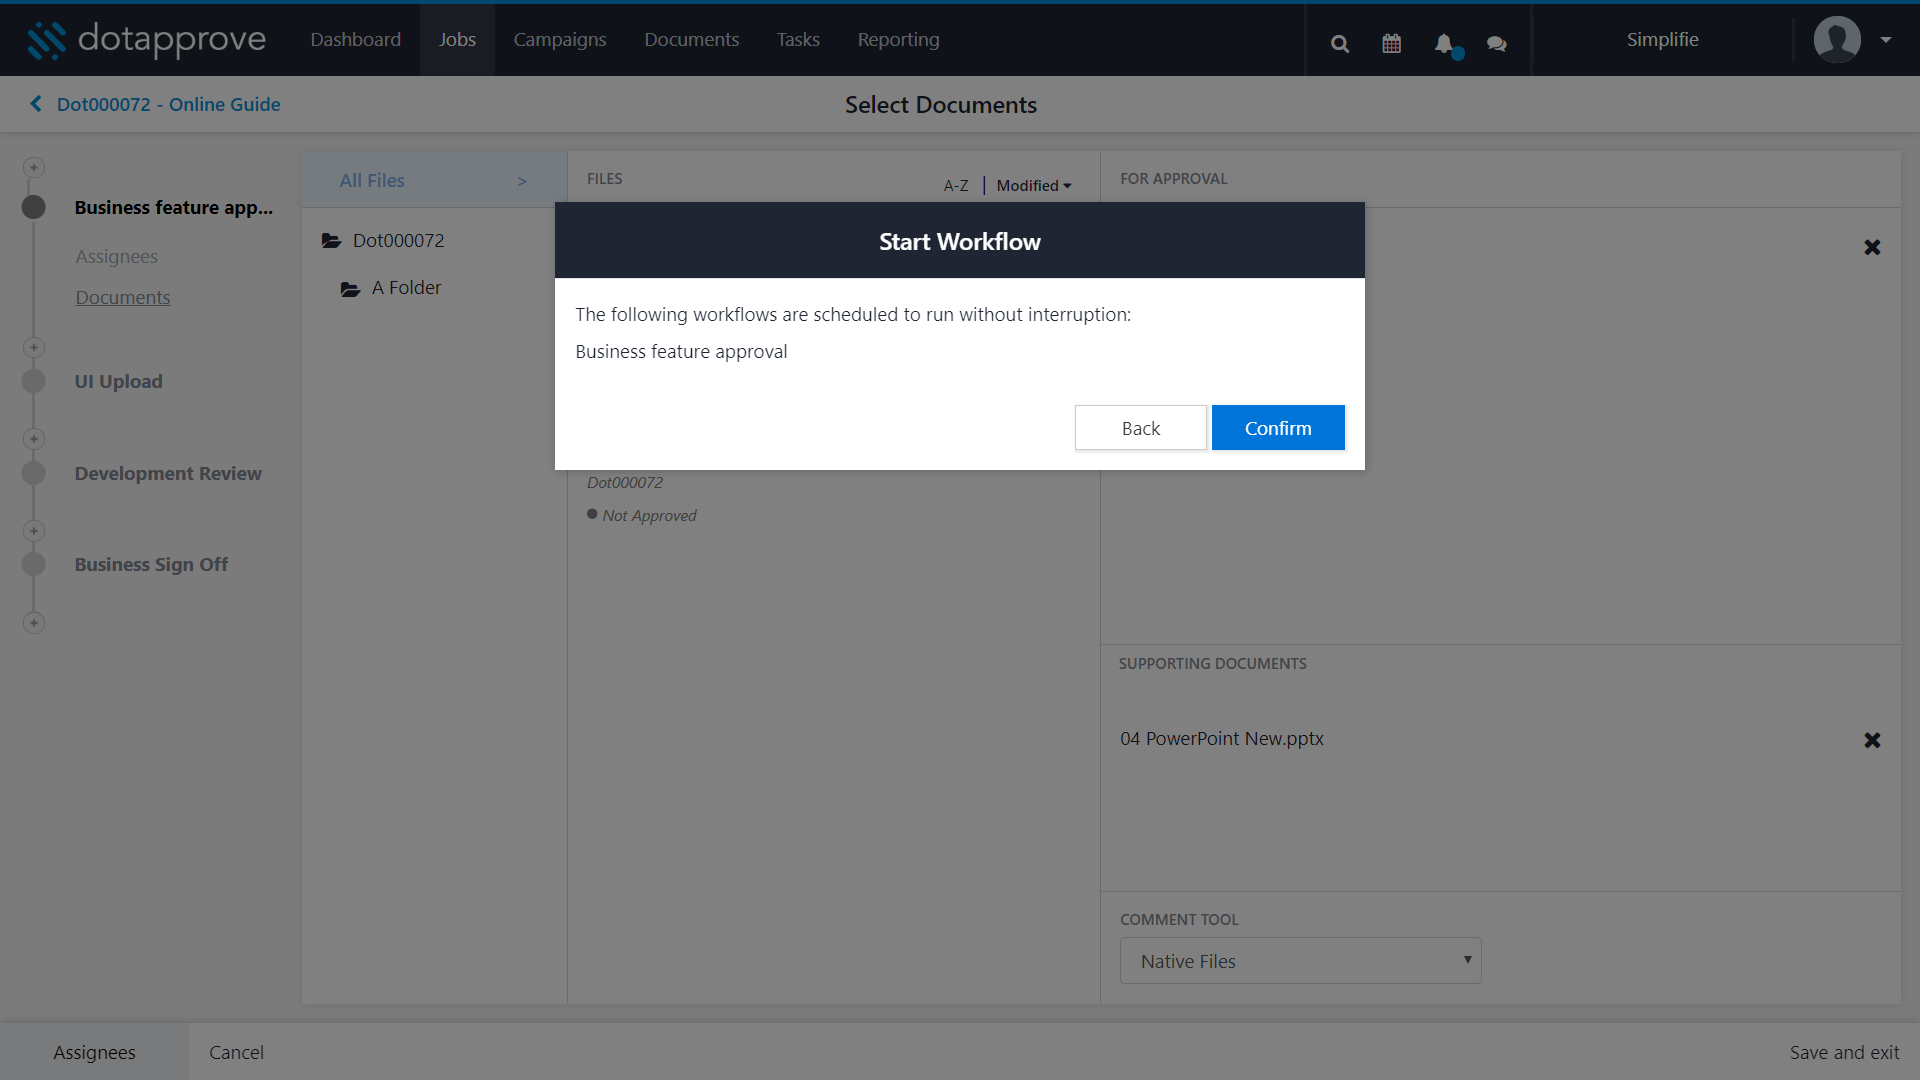Image resolution: width=1920 pixels, height=1080 pixels.
Task: Open the chat messages icon
Action: [x=1497, y=44]
